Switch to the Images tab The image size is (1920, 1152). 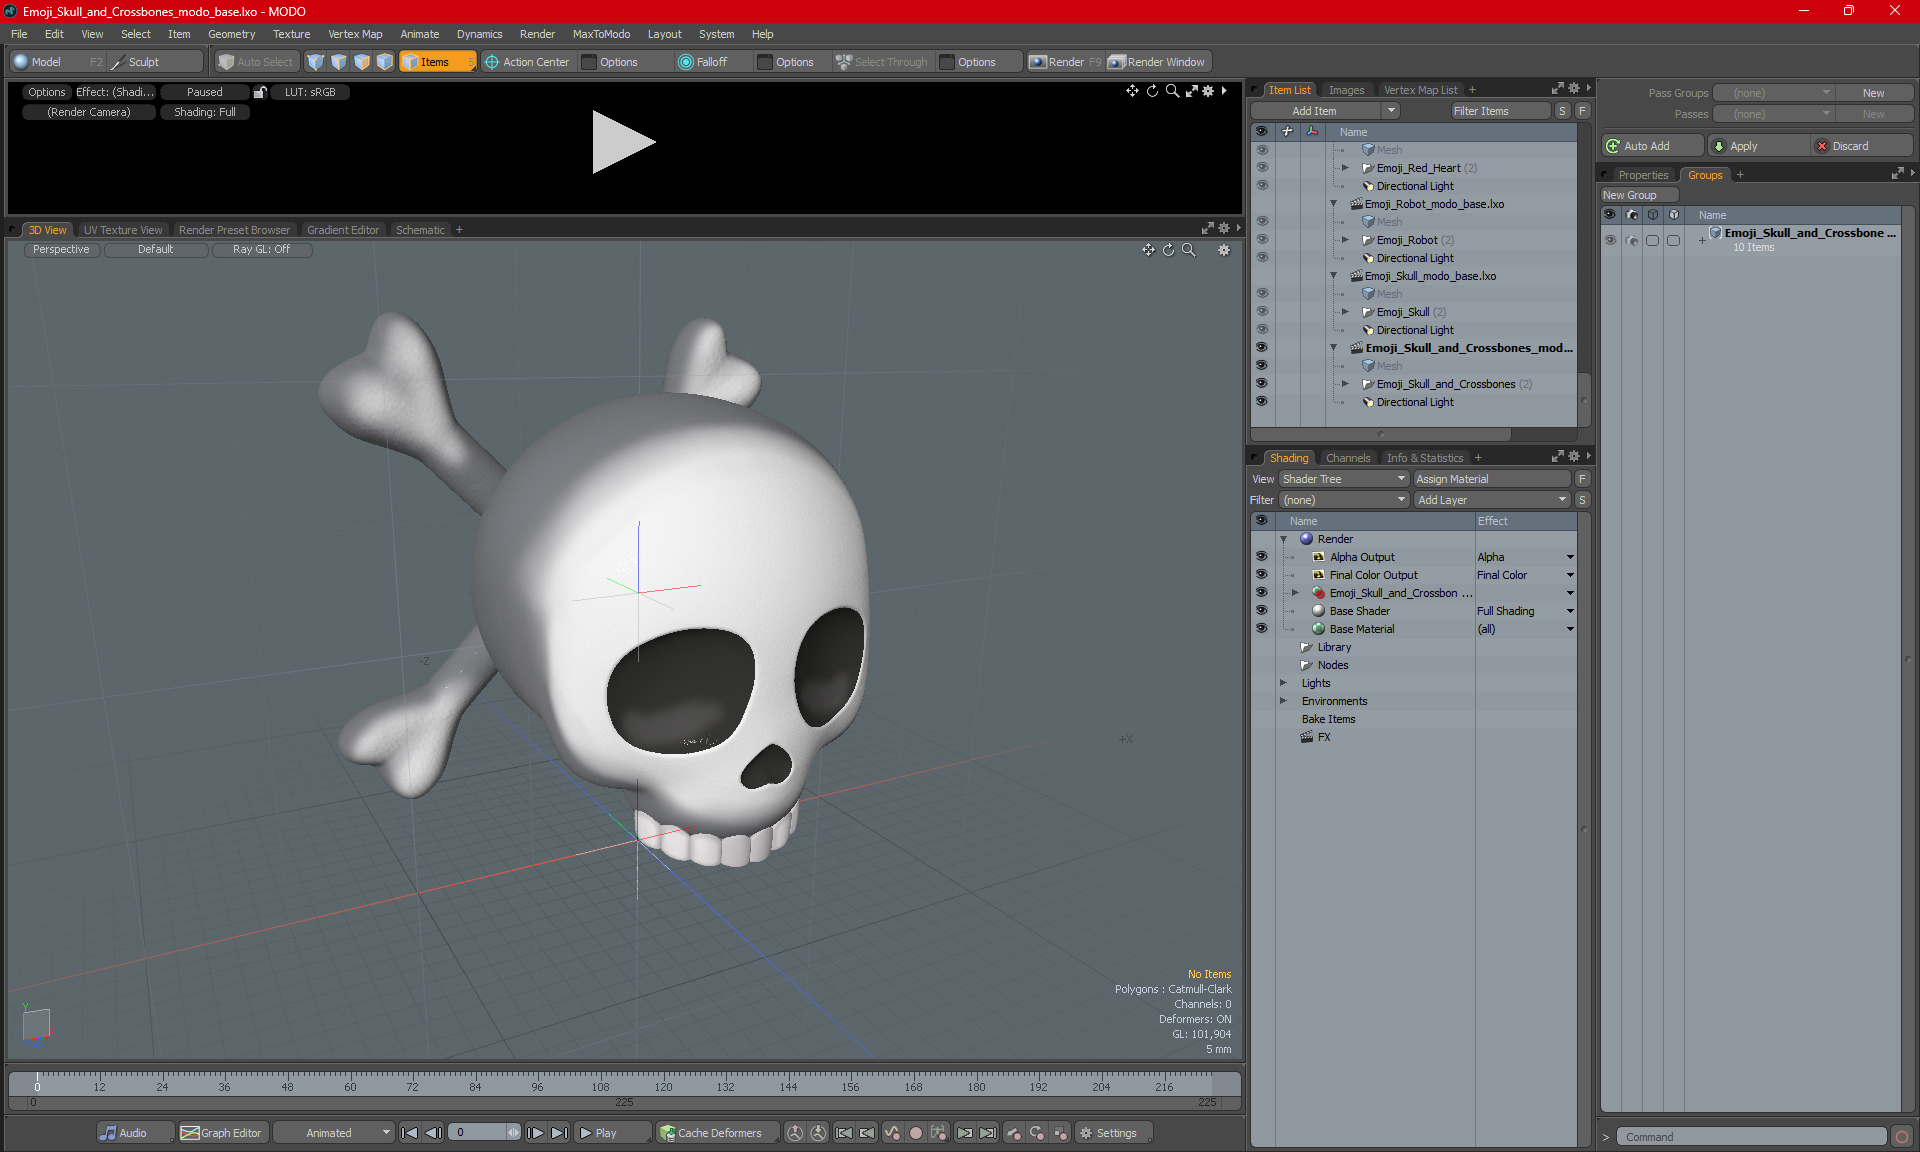click(x=1346, y=90)
